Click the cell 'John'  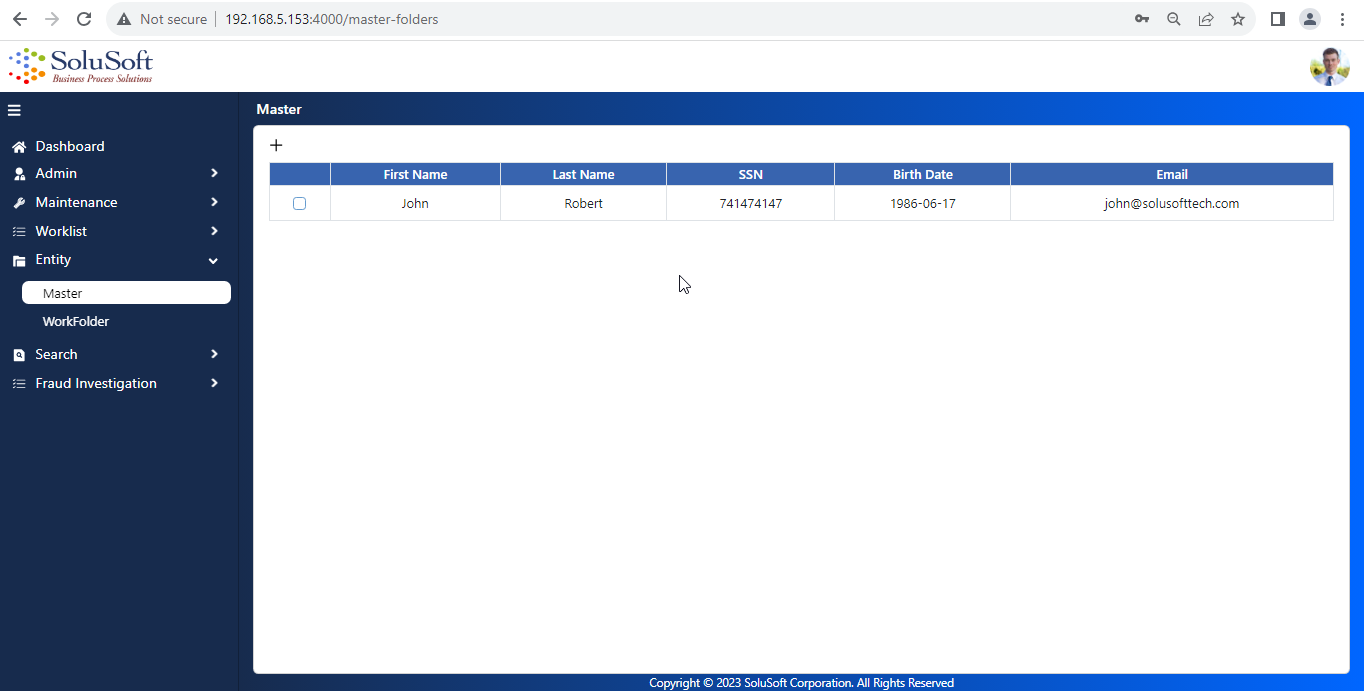pyautogui.click(x=415, y=203)
